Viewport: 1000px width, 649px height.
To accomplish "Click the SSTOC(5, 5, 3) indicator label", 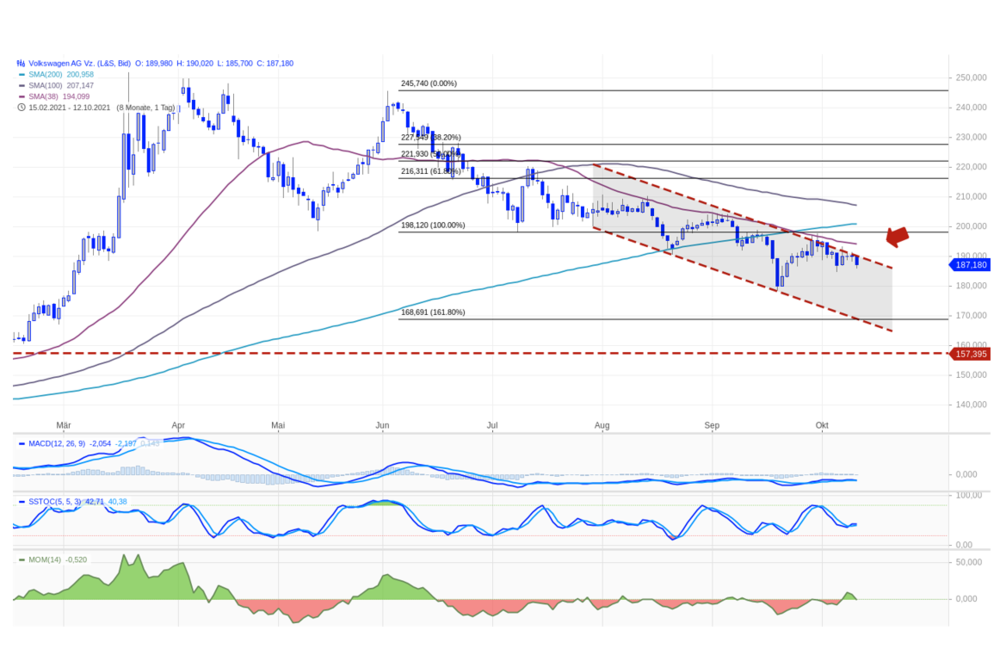I will [55, 502].
